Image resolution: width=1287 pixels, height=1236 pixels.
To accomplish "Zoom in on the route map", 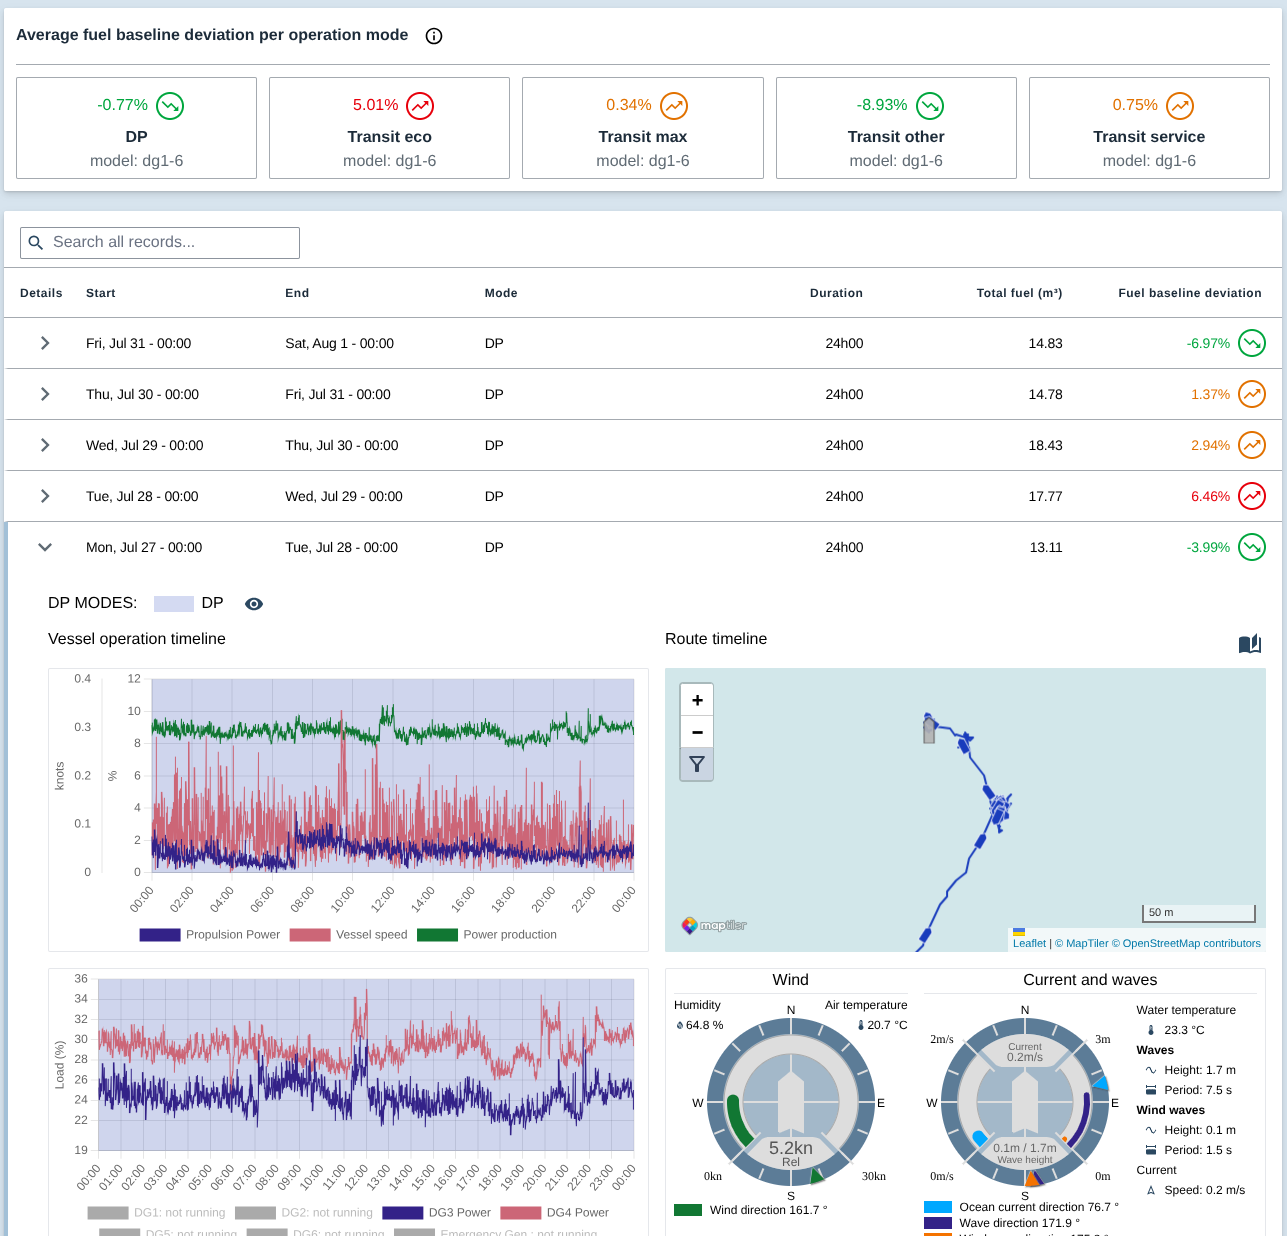I will pos(697,700).
